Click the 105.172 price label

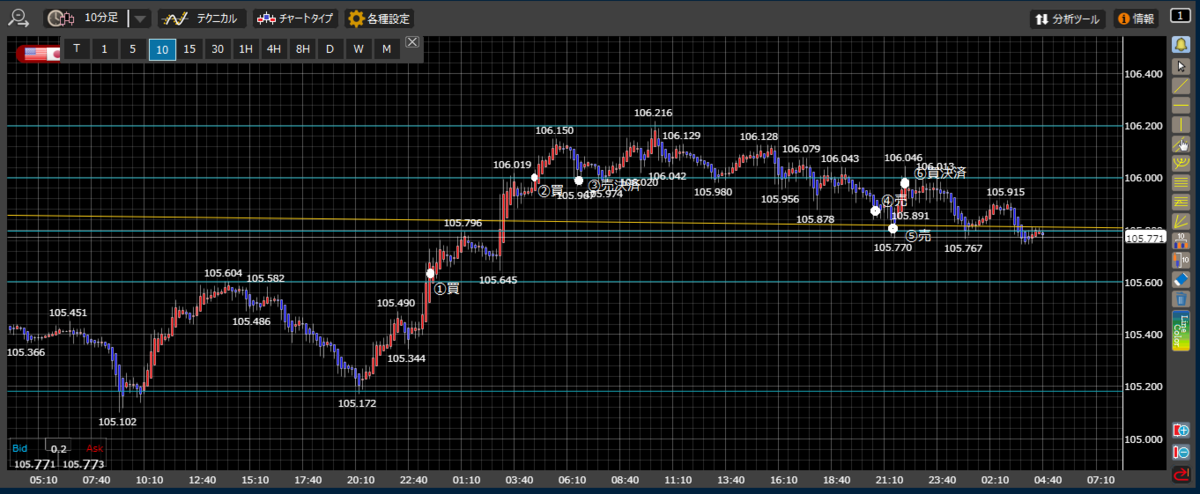pos(357,404)
